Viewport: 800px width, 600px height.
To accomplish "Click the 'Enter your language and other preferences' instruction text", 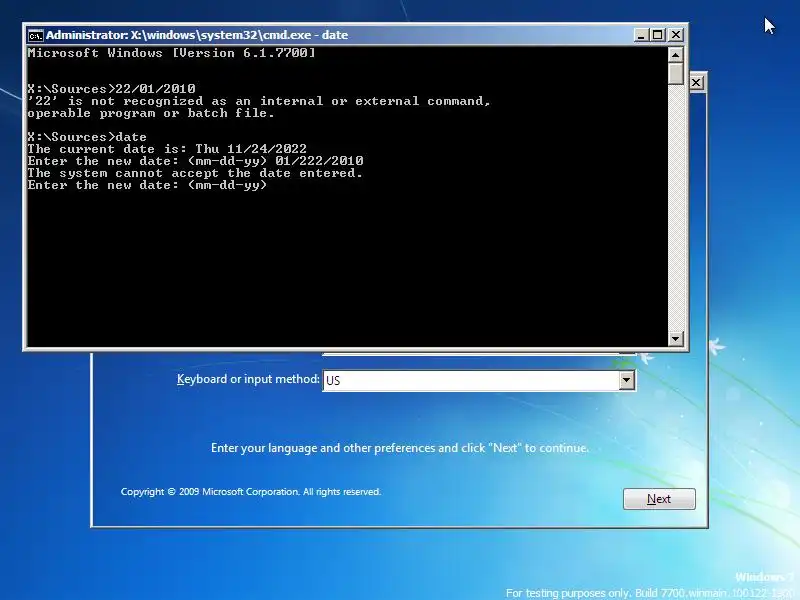I will [x=399, y=448].
